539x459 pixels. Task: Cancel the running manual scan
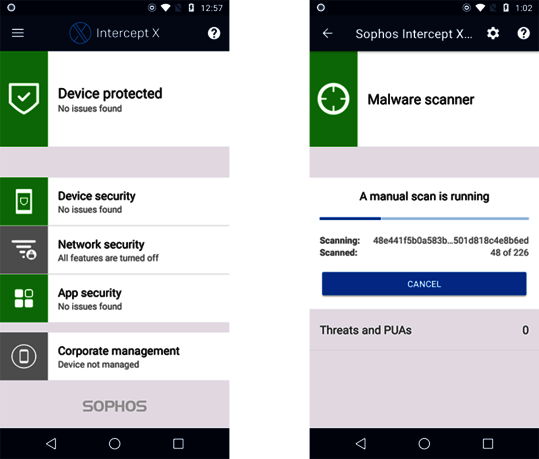click(x=424, y=284)
